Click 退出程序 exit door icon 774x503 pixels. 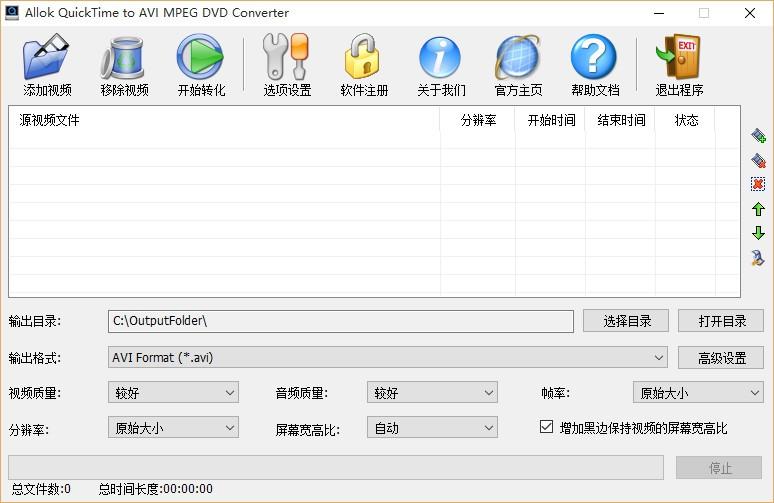[679, 56]
